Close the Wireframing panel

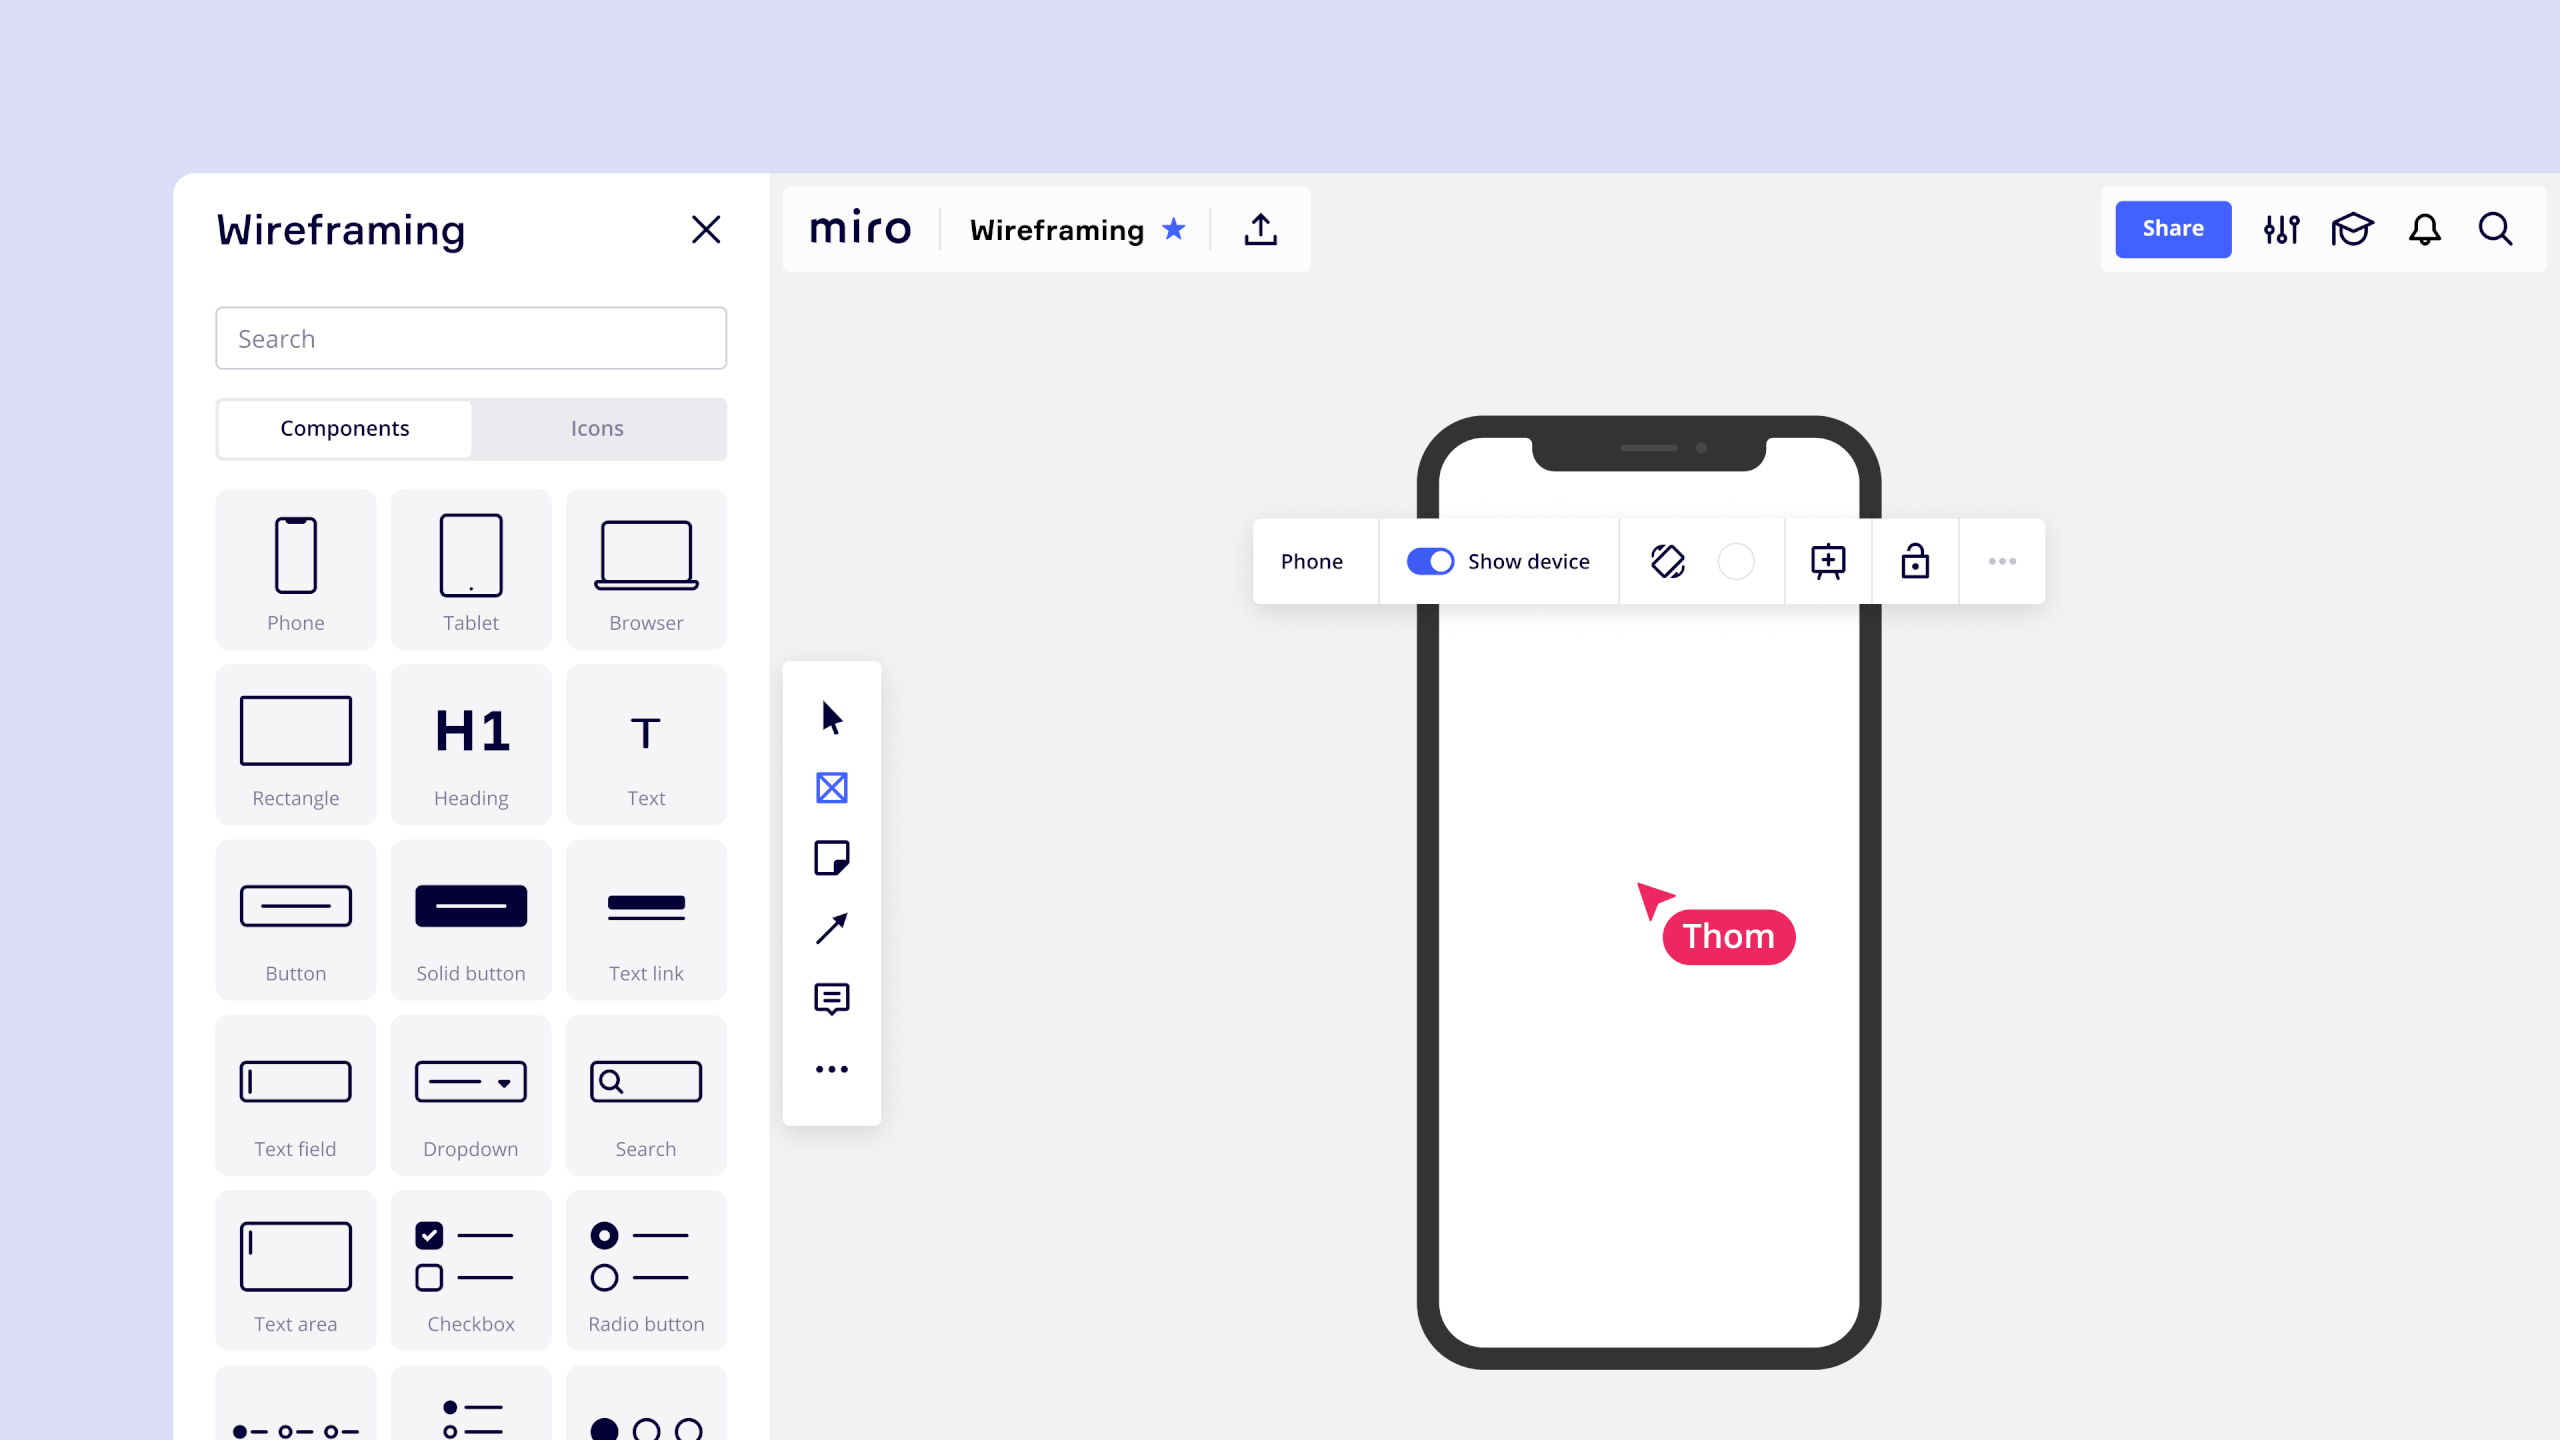click(706, 230)
